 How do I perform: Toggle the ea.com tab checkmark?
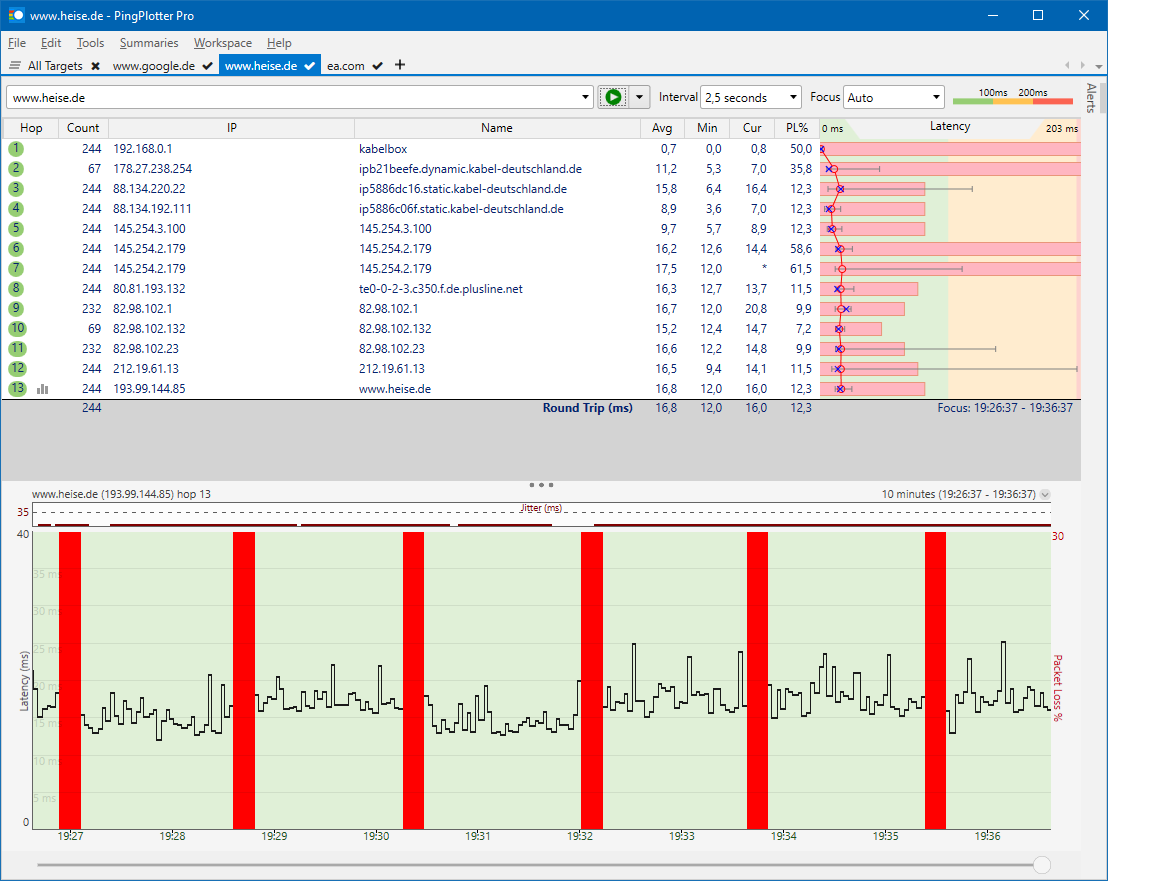pos(377,66)
